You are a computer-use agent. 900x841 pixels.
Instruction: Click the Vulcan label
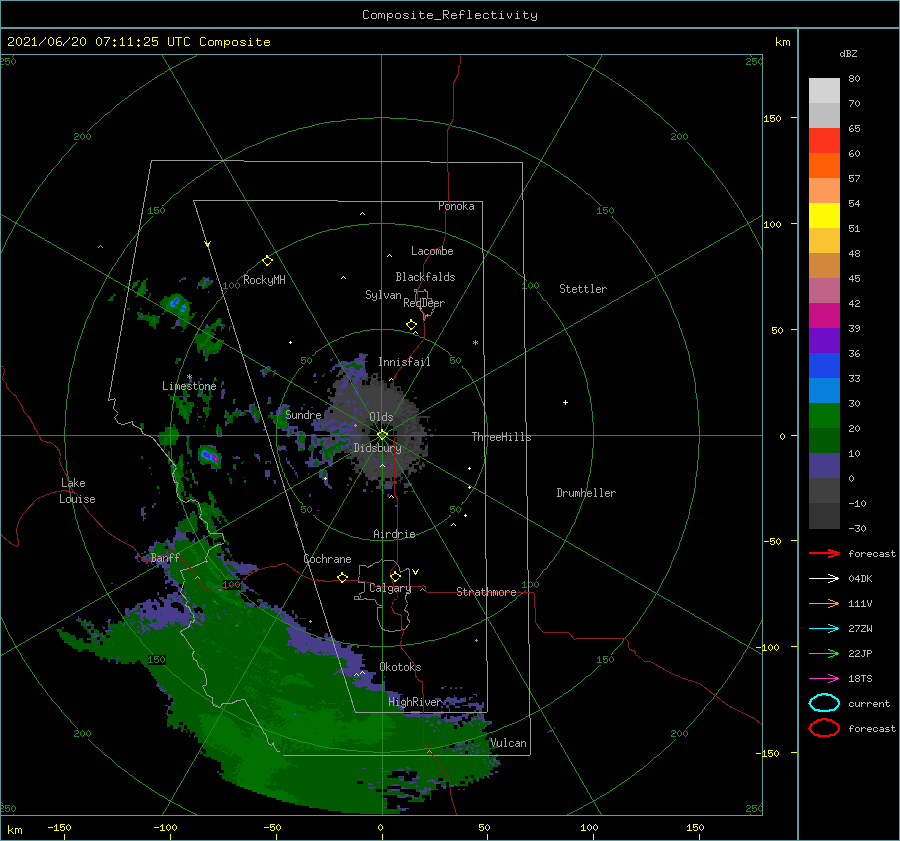508,743
